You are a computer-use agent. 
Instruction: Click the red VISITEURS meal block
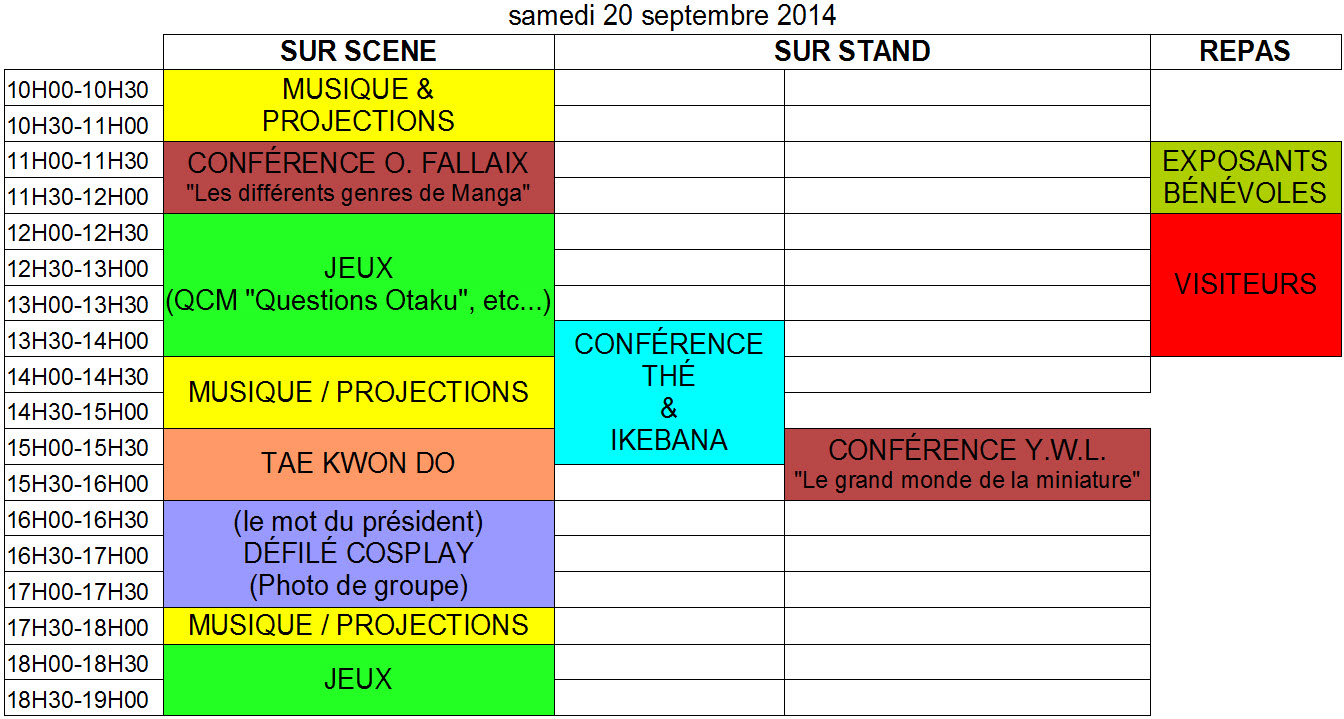coord(1245,284)
